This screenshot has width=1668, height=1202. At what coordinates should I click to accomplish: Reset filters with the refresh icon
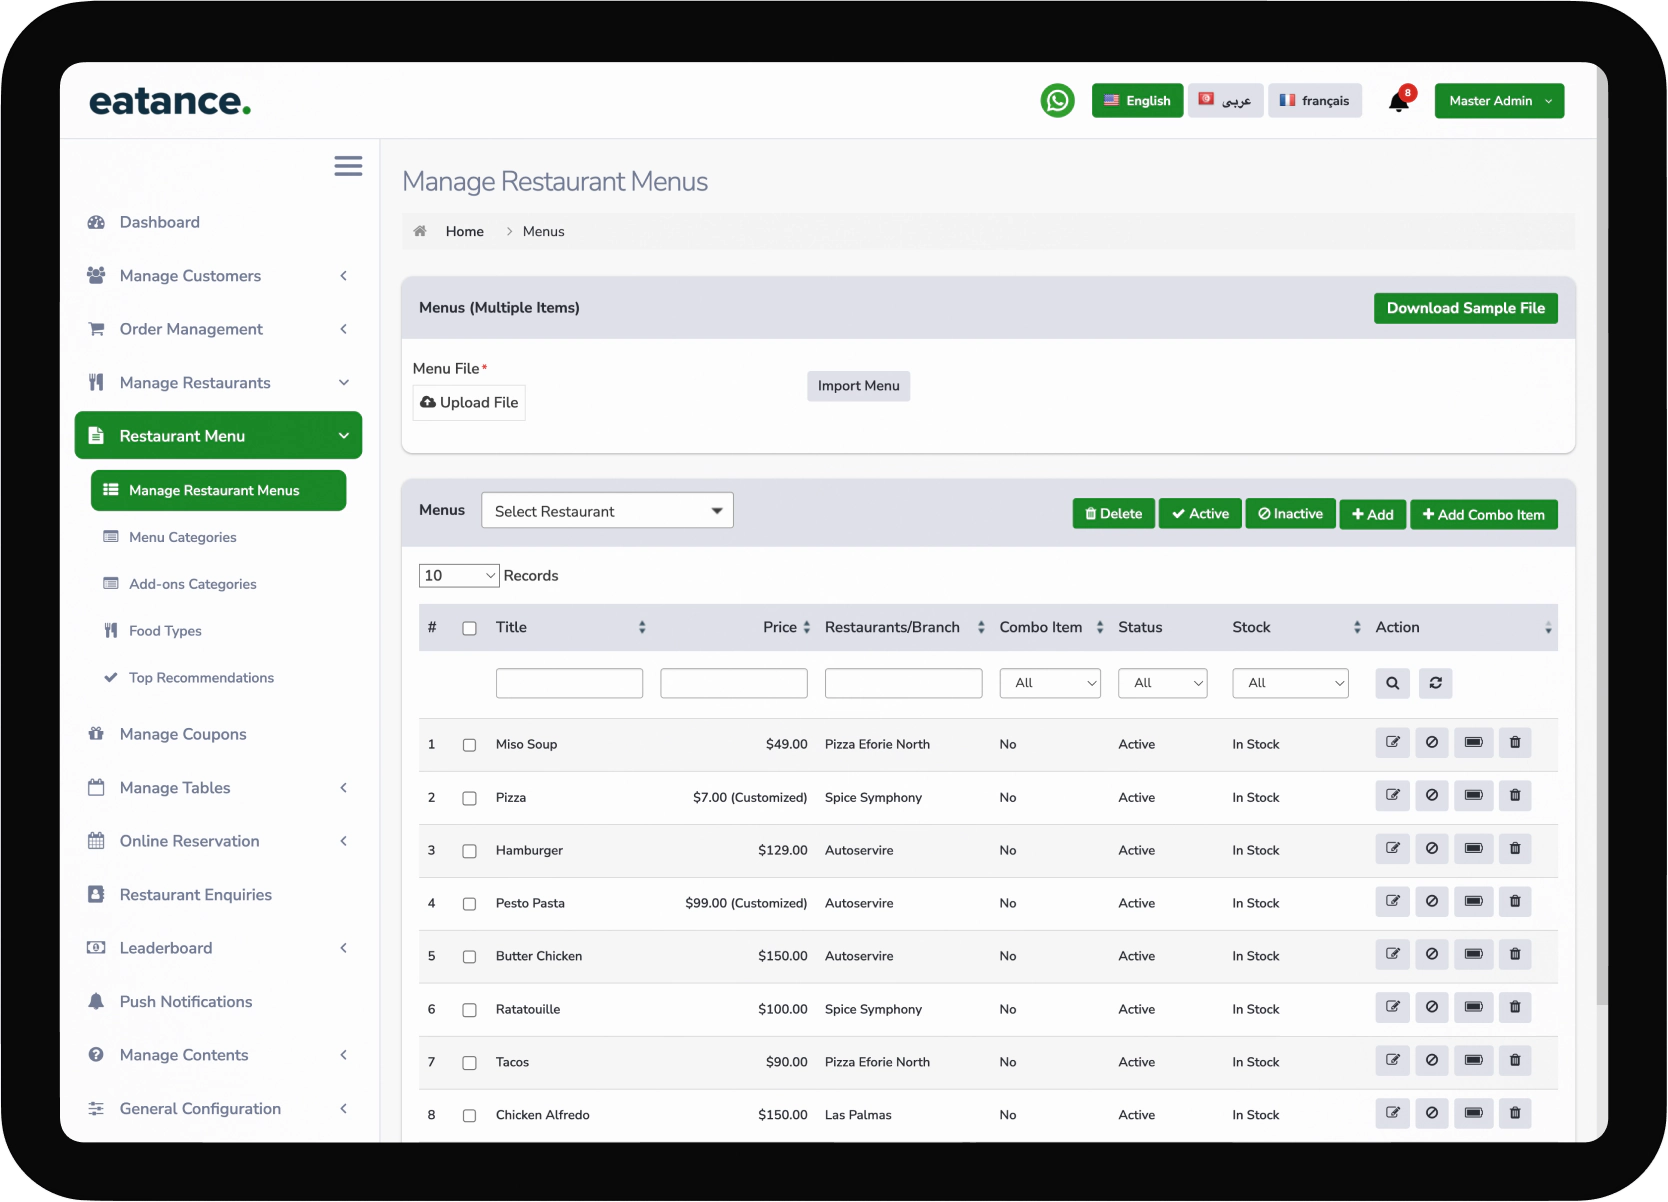click(x=1435, y=683)
